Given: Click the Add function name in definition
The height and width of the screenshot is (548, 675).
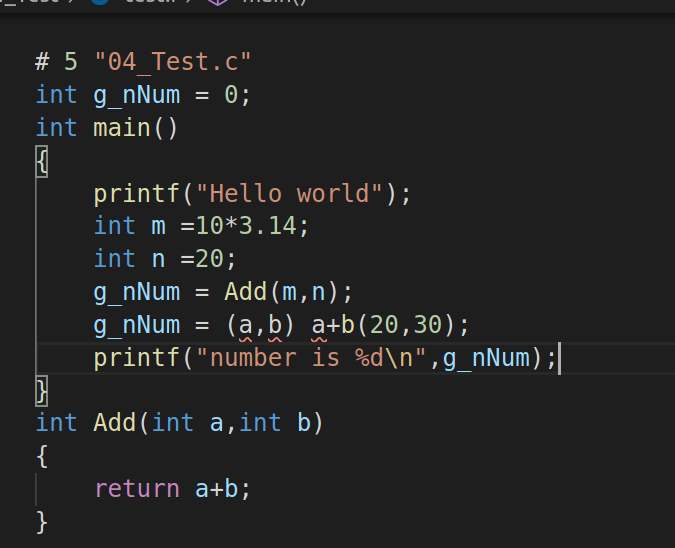Looking at the screenshot, I should click(115, 423).
